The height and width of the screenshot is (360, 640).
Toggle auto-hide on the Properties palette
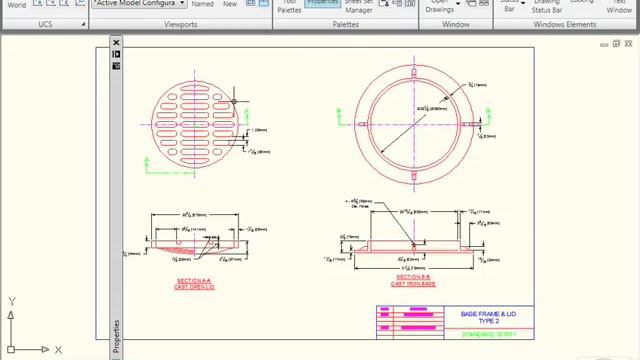click(116, 54)
